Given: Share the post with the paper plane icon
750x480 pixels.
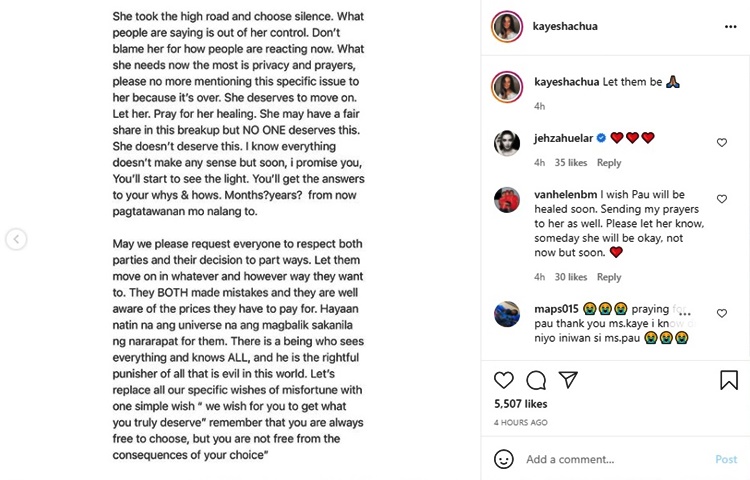Looking at the screenshot, I should click(x=568, y=380).
